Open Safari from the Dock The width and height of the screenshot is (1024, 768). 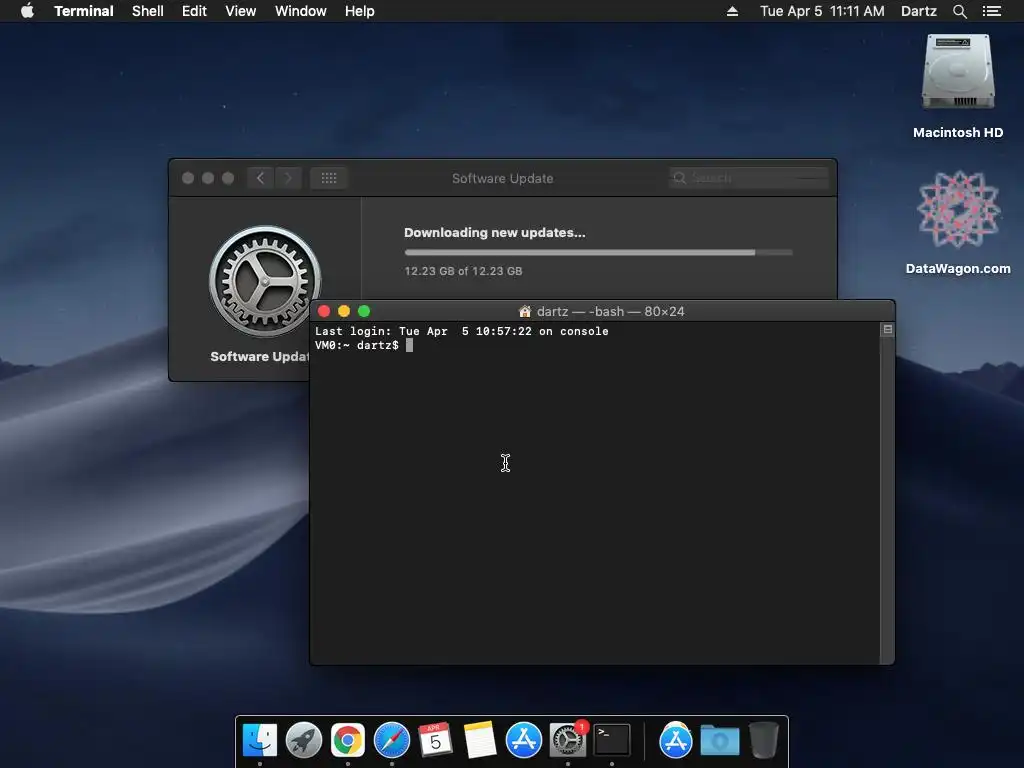click(392, 741)
